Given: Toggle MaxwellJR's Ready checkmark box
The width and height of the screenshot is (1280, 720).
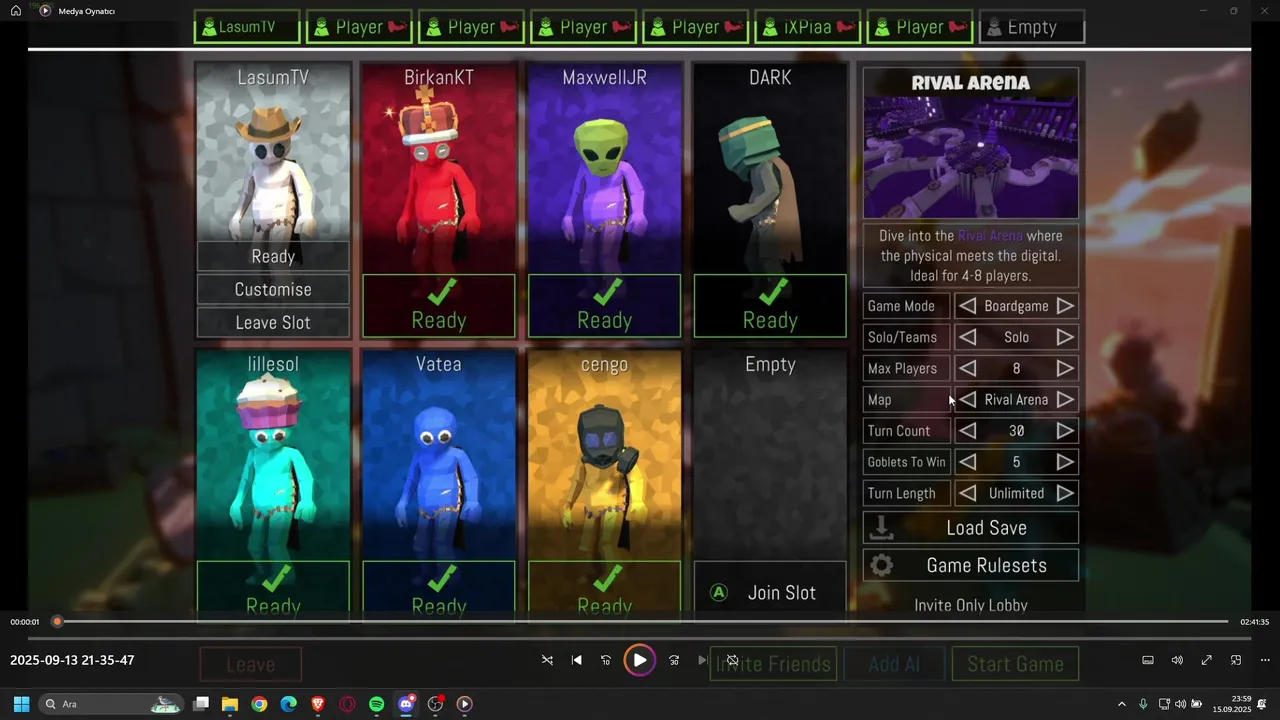Looking at the screenshot, I should click(604, 306).
